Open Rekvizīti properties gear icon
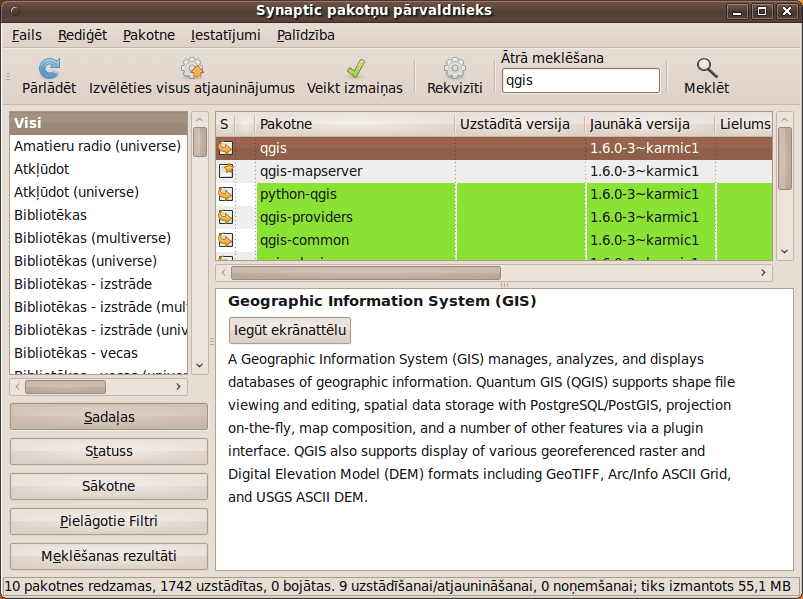 (x=455, y=68)
